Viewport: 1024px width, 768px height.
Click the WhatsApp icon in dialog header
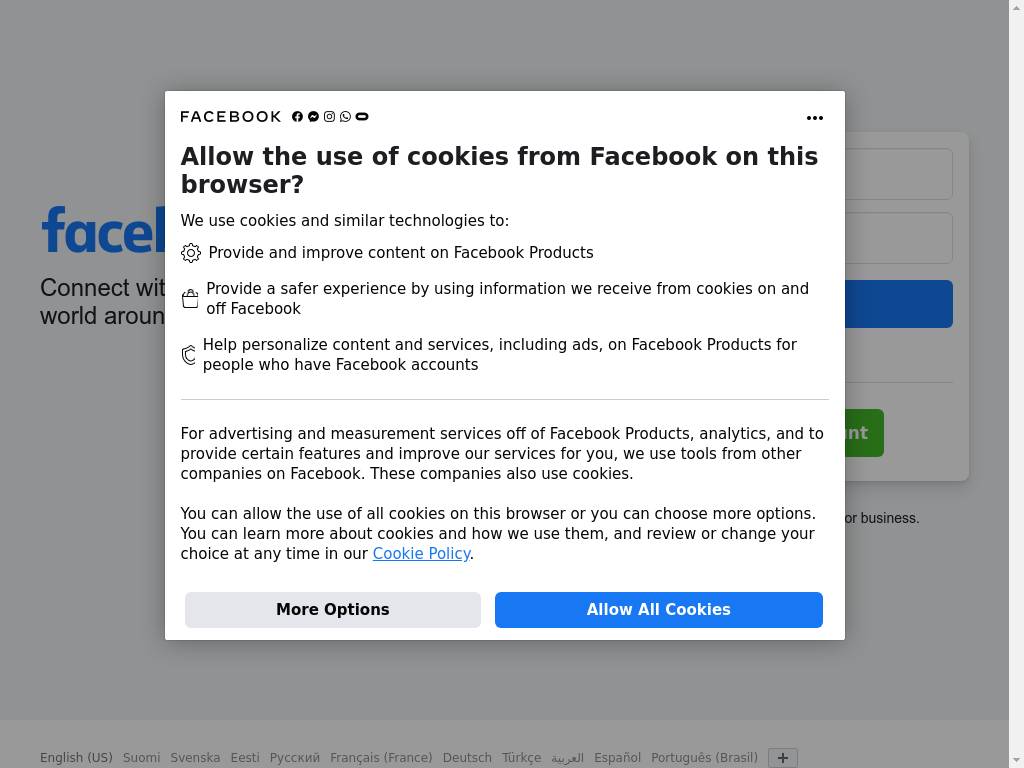(x=345, y=117)
